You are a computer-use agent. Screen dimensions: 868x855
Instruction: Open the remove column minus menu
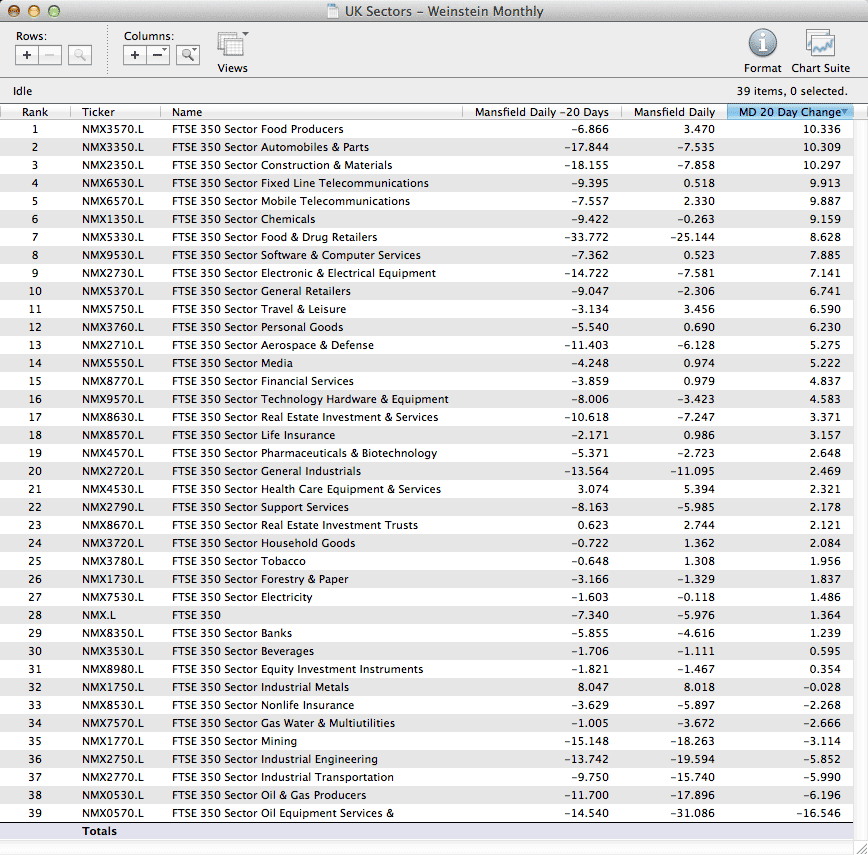(x=159, y=56)
